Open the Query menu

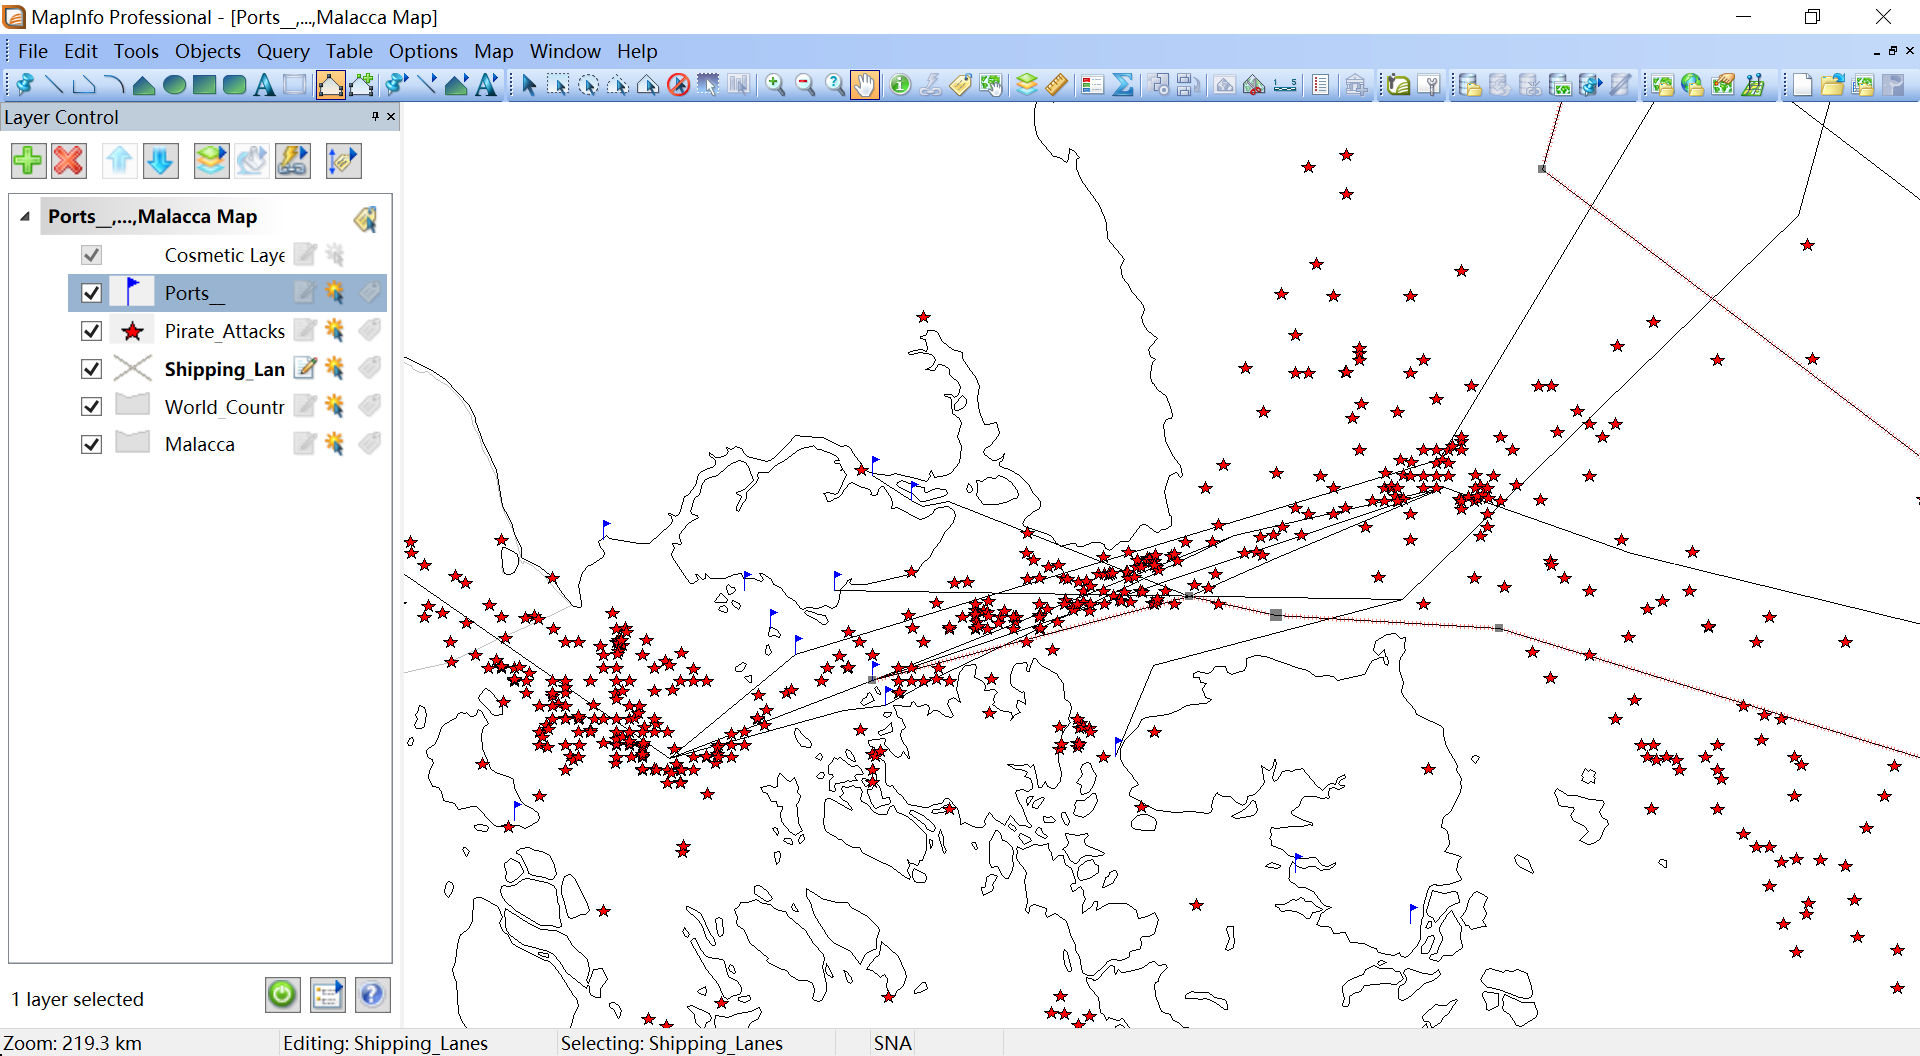pos(283,51)
